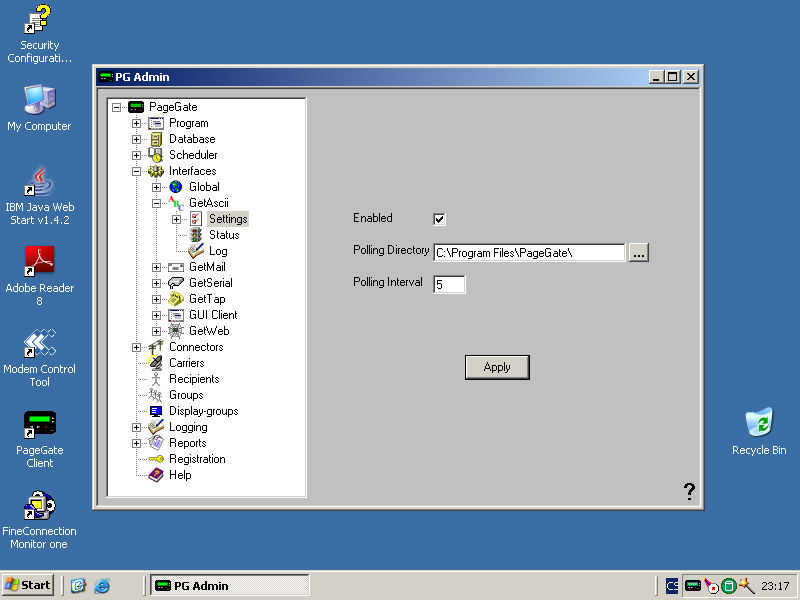Expand the GetSerial tree node
Viewport: 800px width, 600px height.
(156, 283)
